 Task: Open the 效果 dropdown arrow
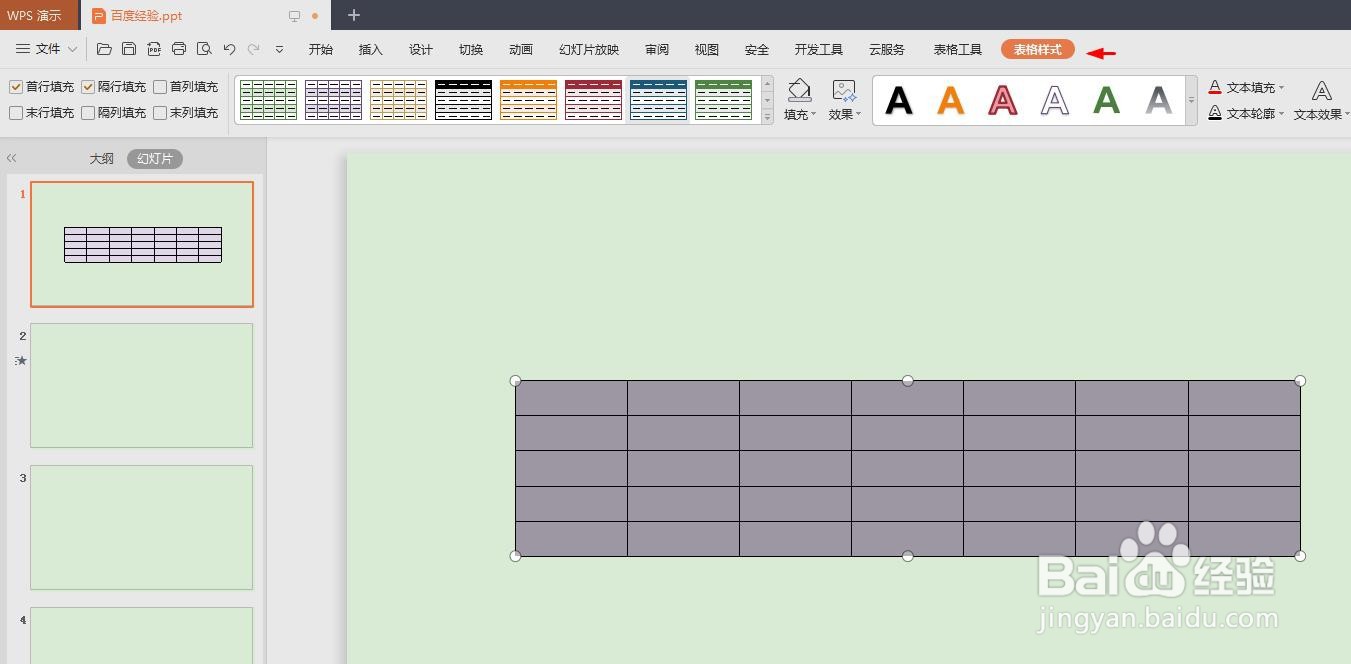tap(858, 115)
